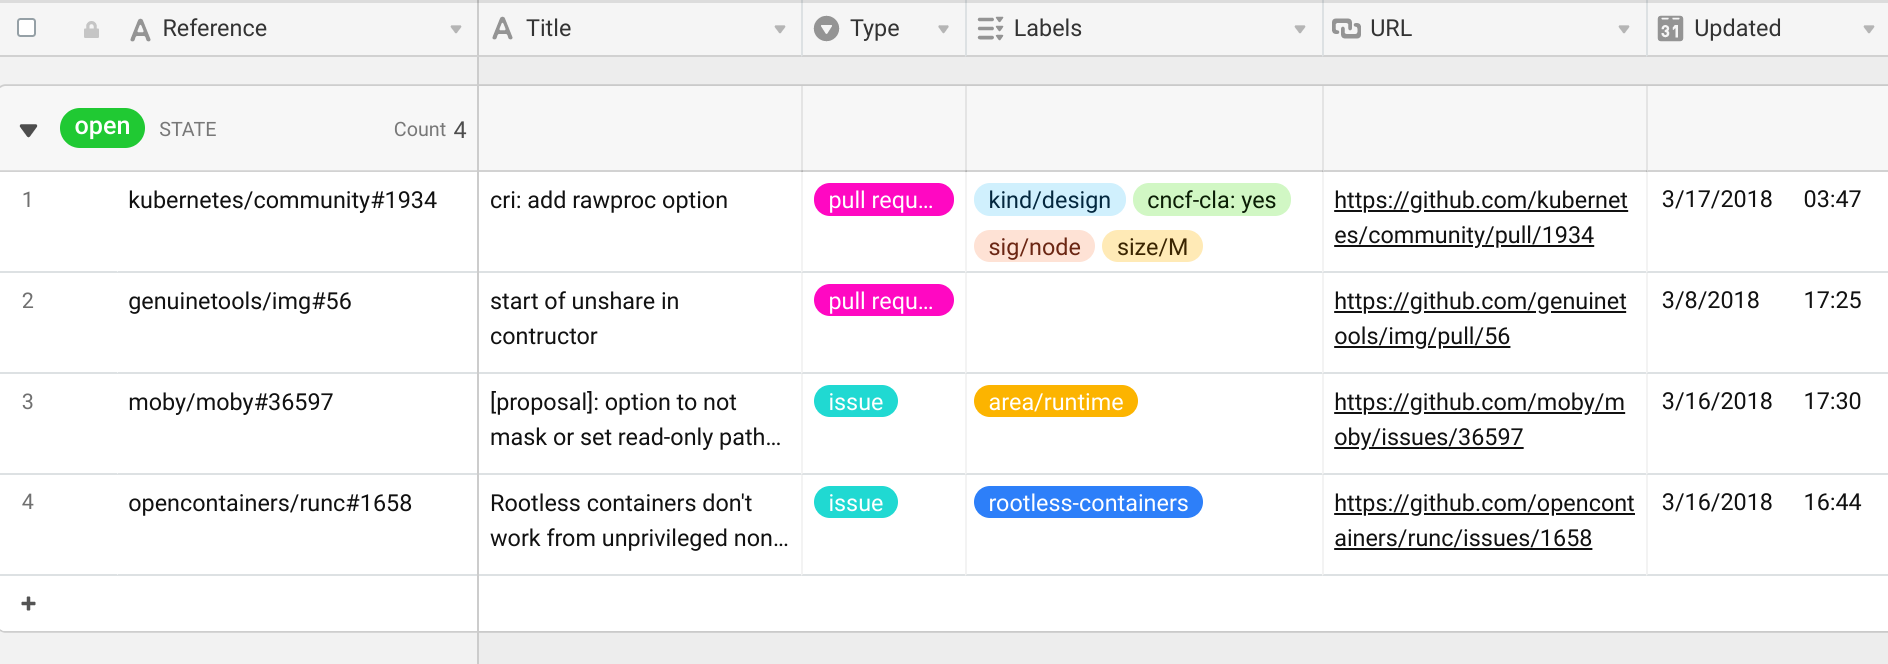Open the moby issues 36597 link
This screenshot has width=1888, height=664.
coord(1478,419)
